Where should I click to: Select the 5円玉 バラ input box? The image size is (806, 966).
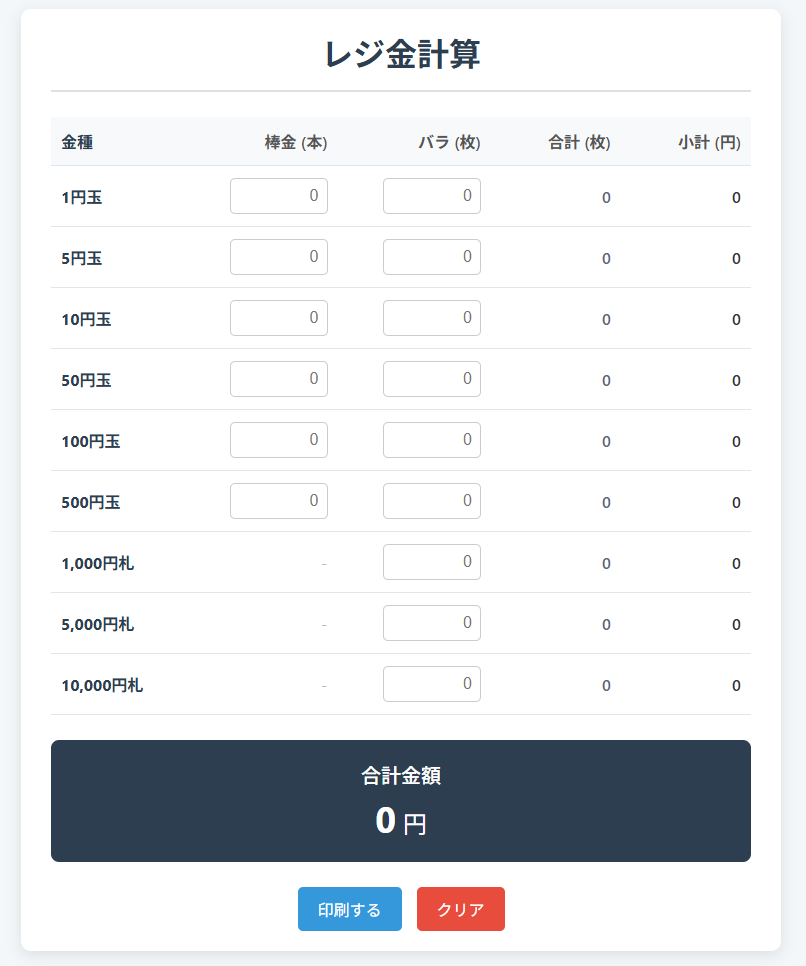point(431,257)
